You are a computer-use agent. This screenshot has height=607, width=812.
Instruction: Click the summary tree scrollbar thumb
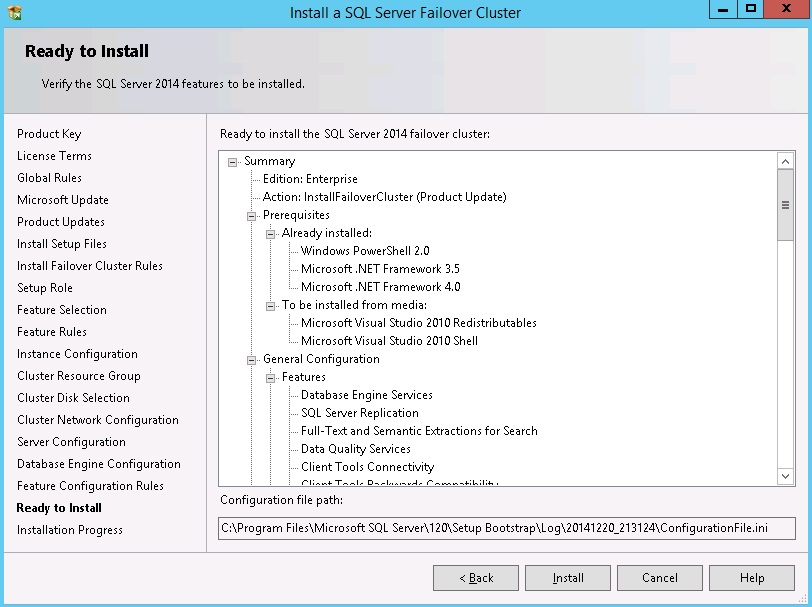click(x=785, y=205)
